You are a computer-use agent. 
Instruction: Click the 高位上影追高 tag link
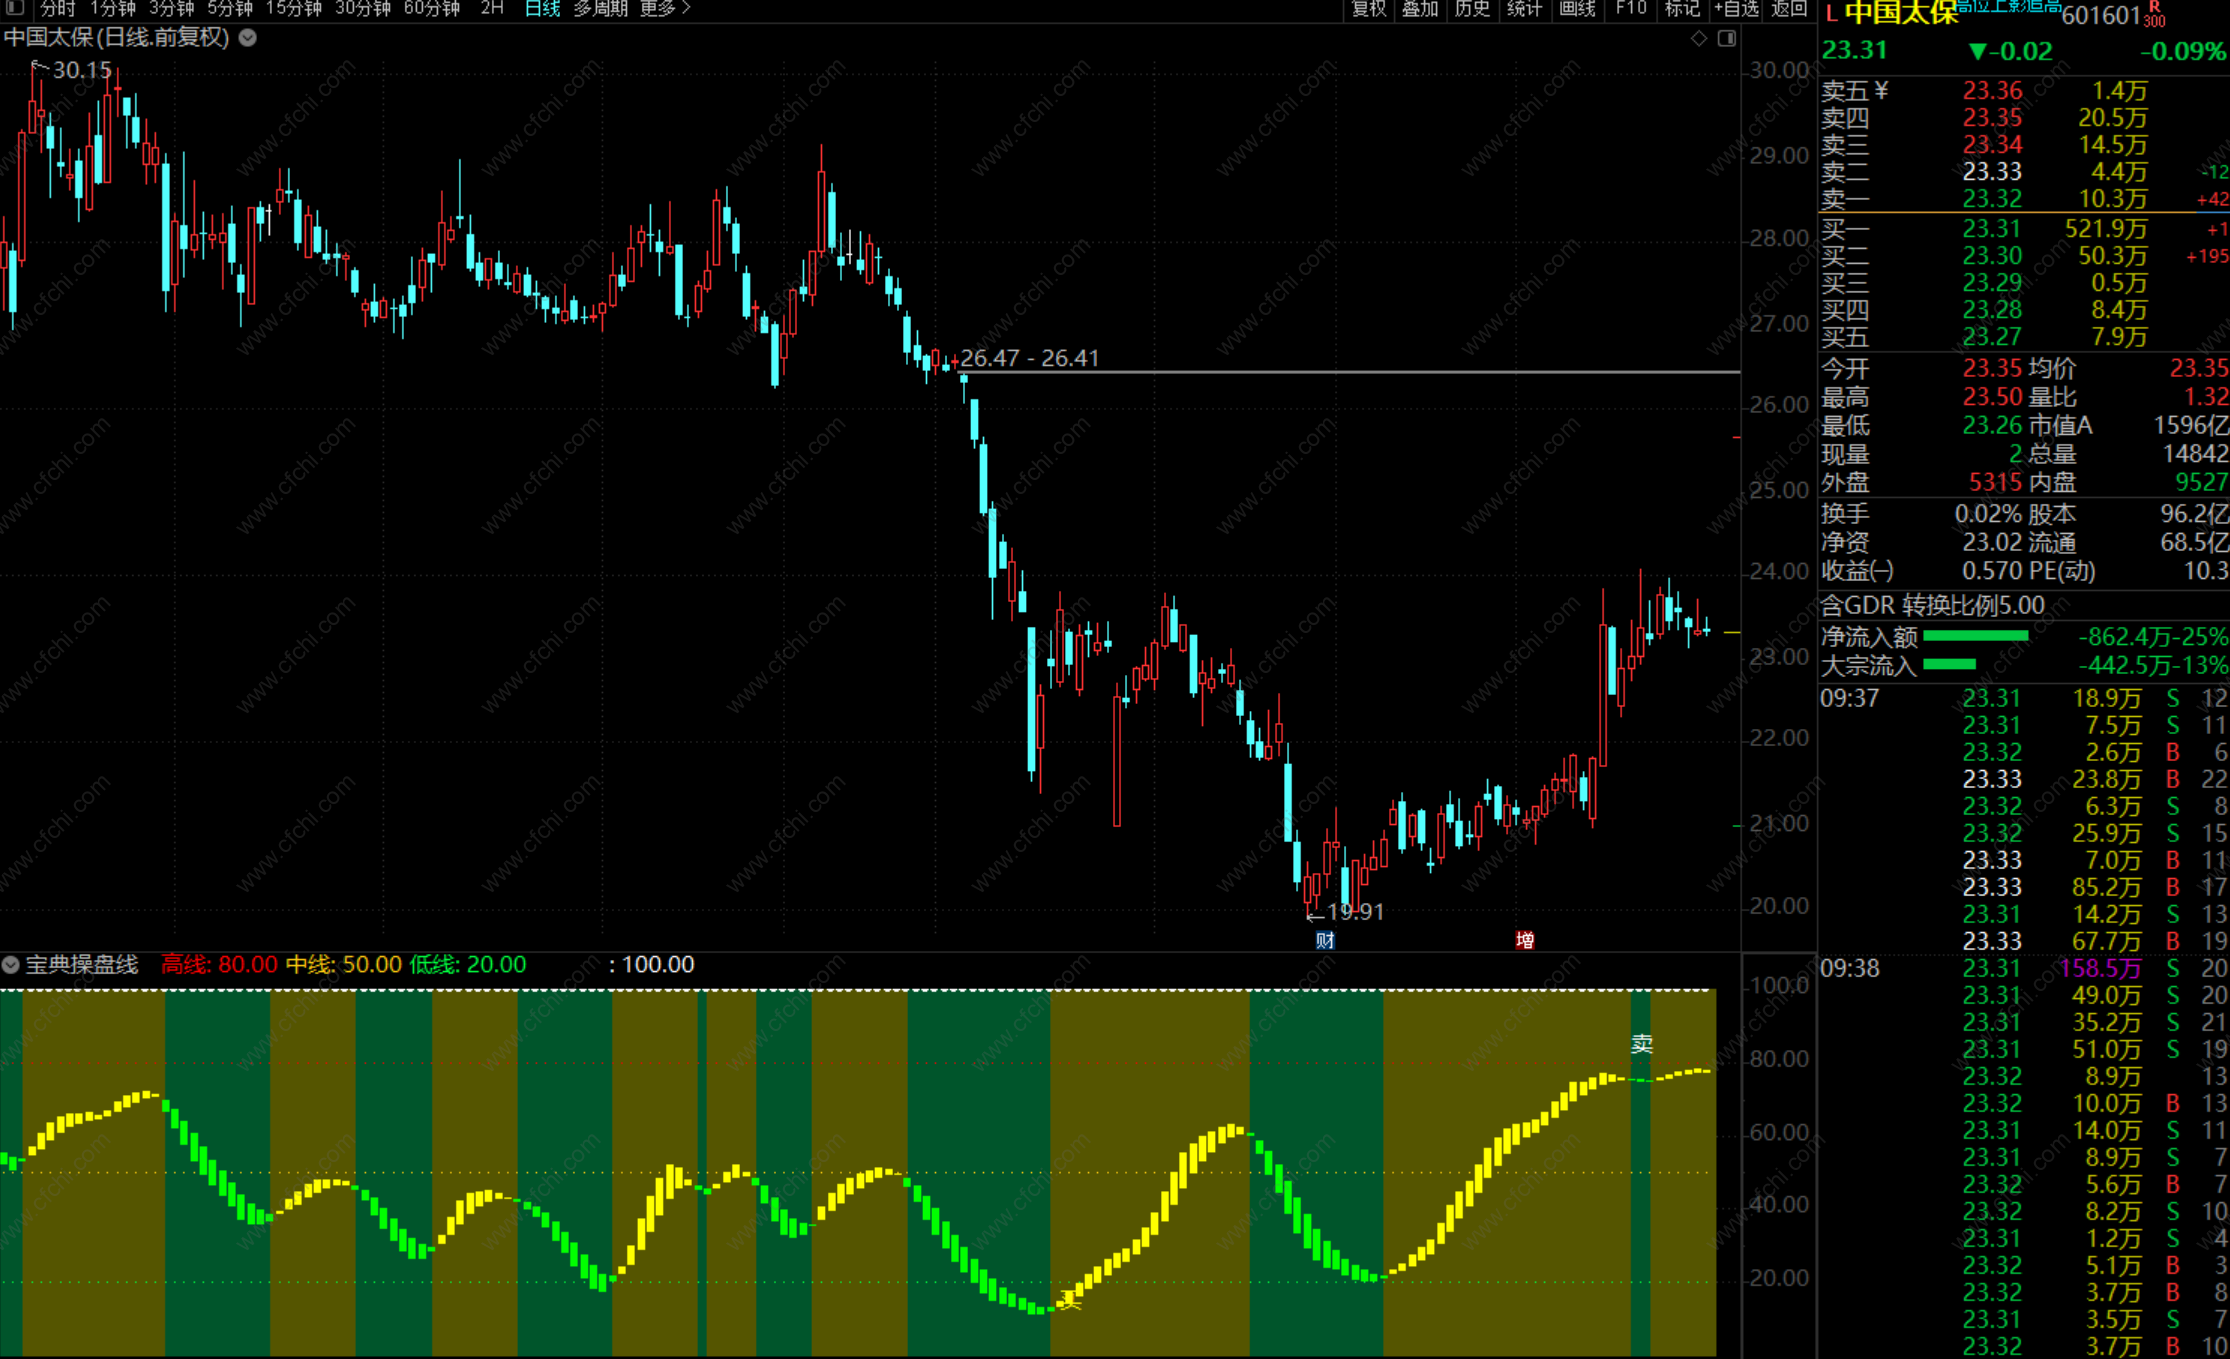[2008, 7]
